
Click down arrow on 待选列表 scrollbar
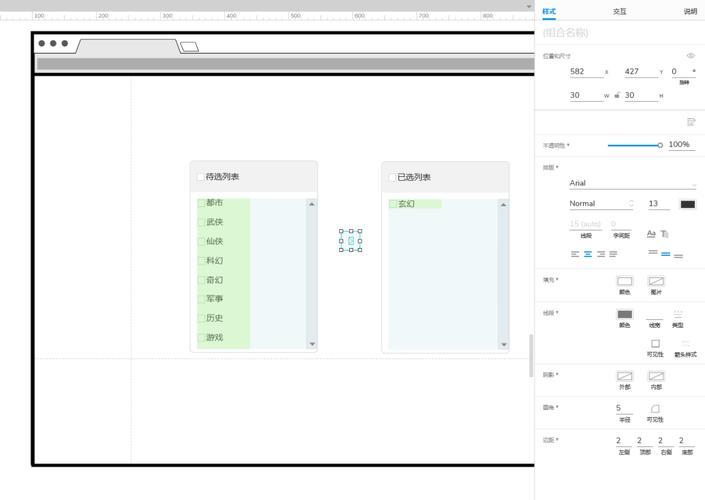(312, 344)
